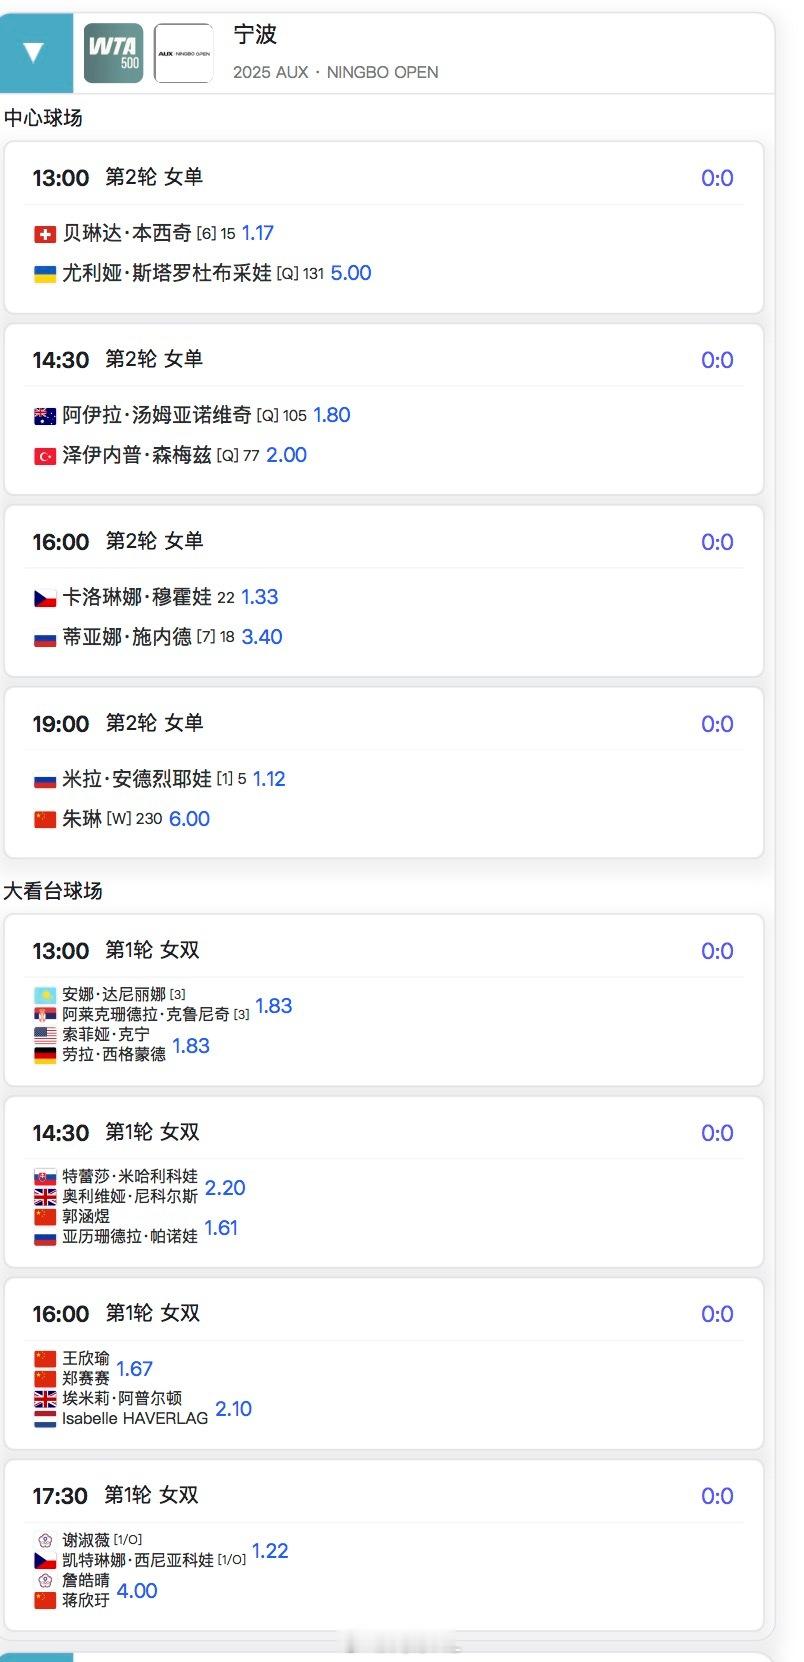The image size is (804, 1662).
Task: Select odds 1.17 for 贝琳达·本西奇
Action: 258,233
